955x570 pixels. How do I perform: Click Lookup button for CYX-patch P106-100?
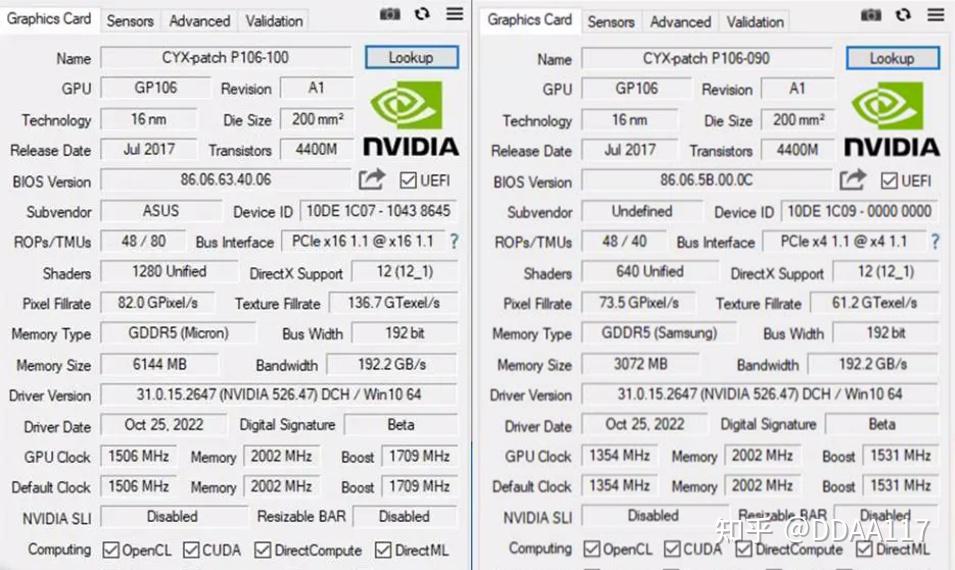coord(411,57)
